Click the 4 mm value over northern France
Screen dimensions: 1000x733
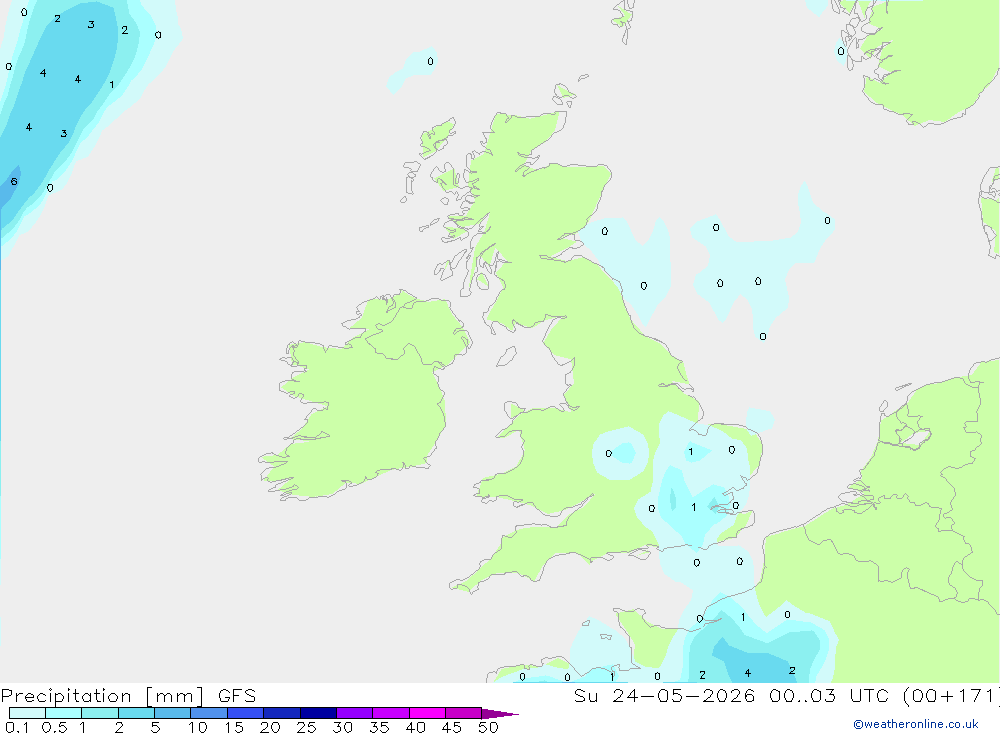pos(747,673)
